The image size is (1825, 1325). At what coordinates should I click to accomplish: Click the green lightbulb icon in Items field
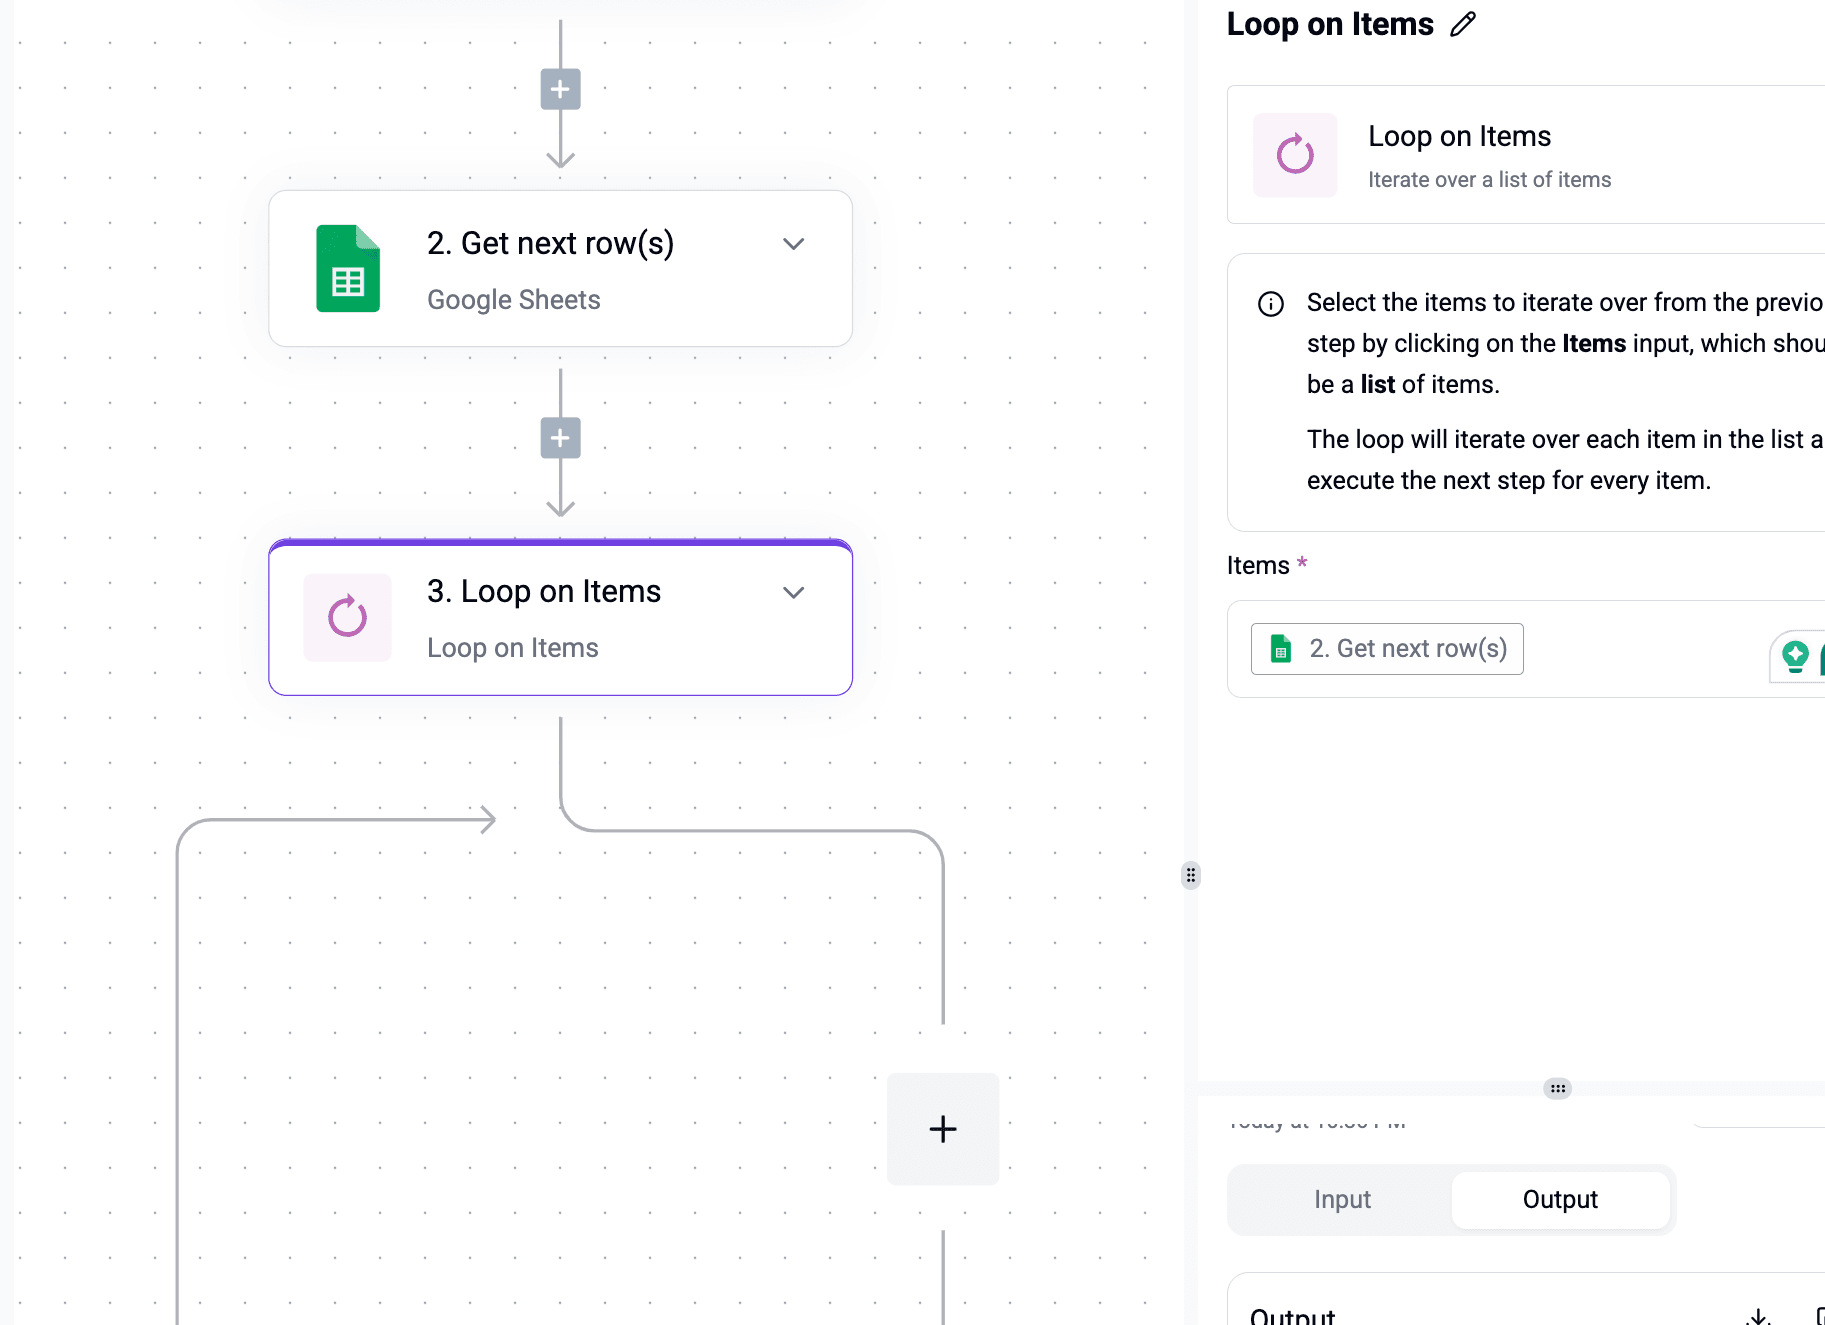coord(1795,656)
